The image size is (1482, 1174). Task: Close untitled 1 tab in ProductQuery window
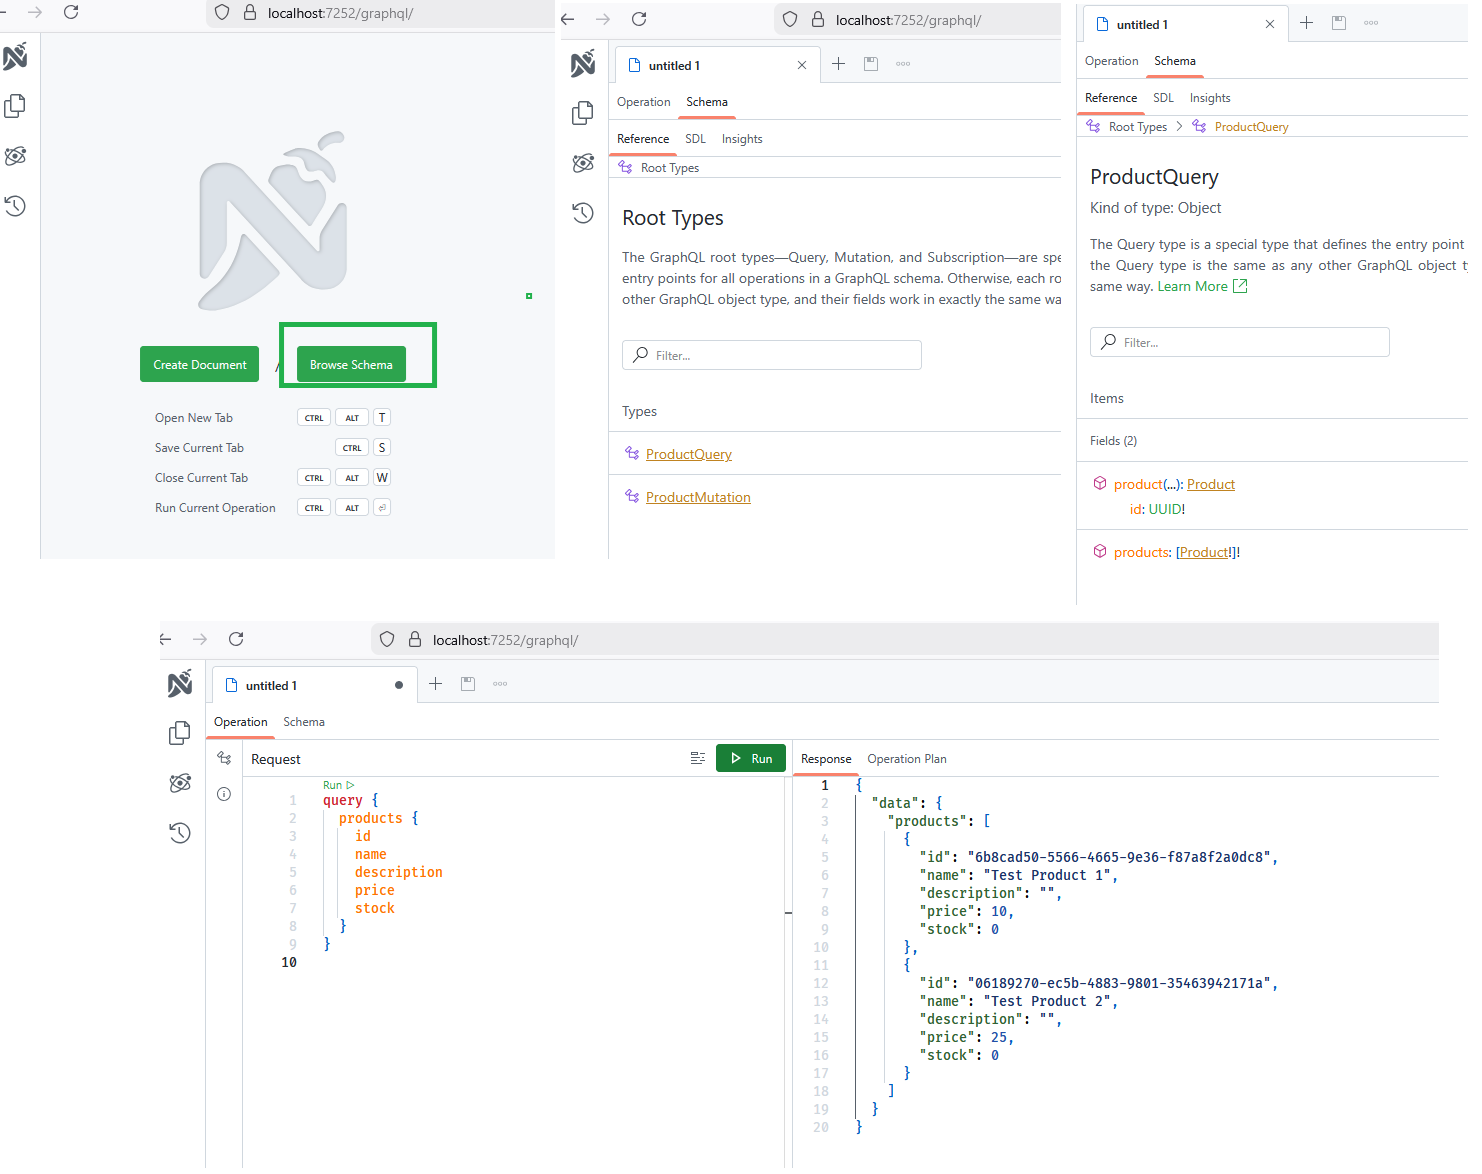click(x=1270, y=24)
